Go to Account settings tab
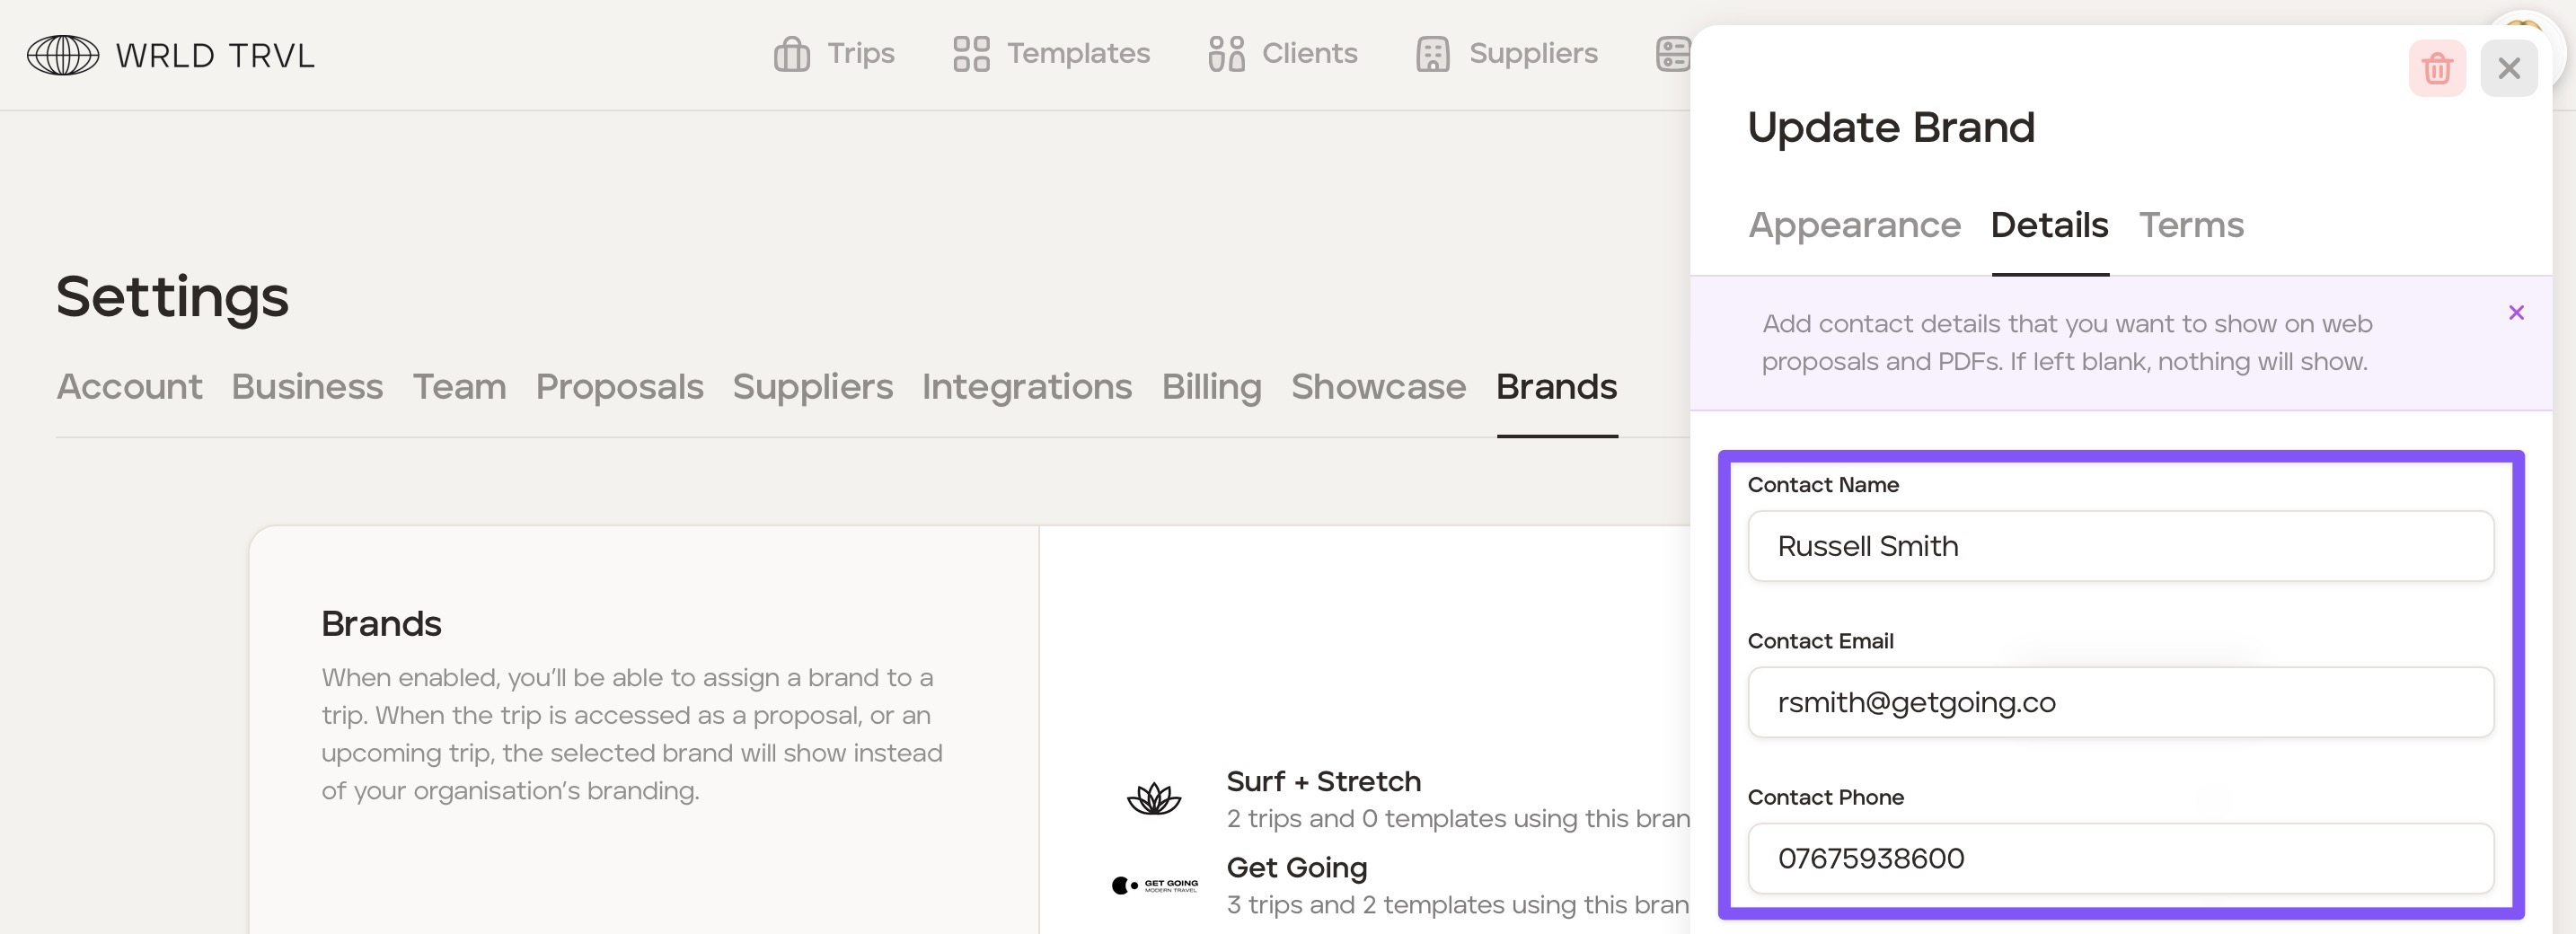Screen dimensions: 2576x934 click(x=129, y=387)
